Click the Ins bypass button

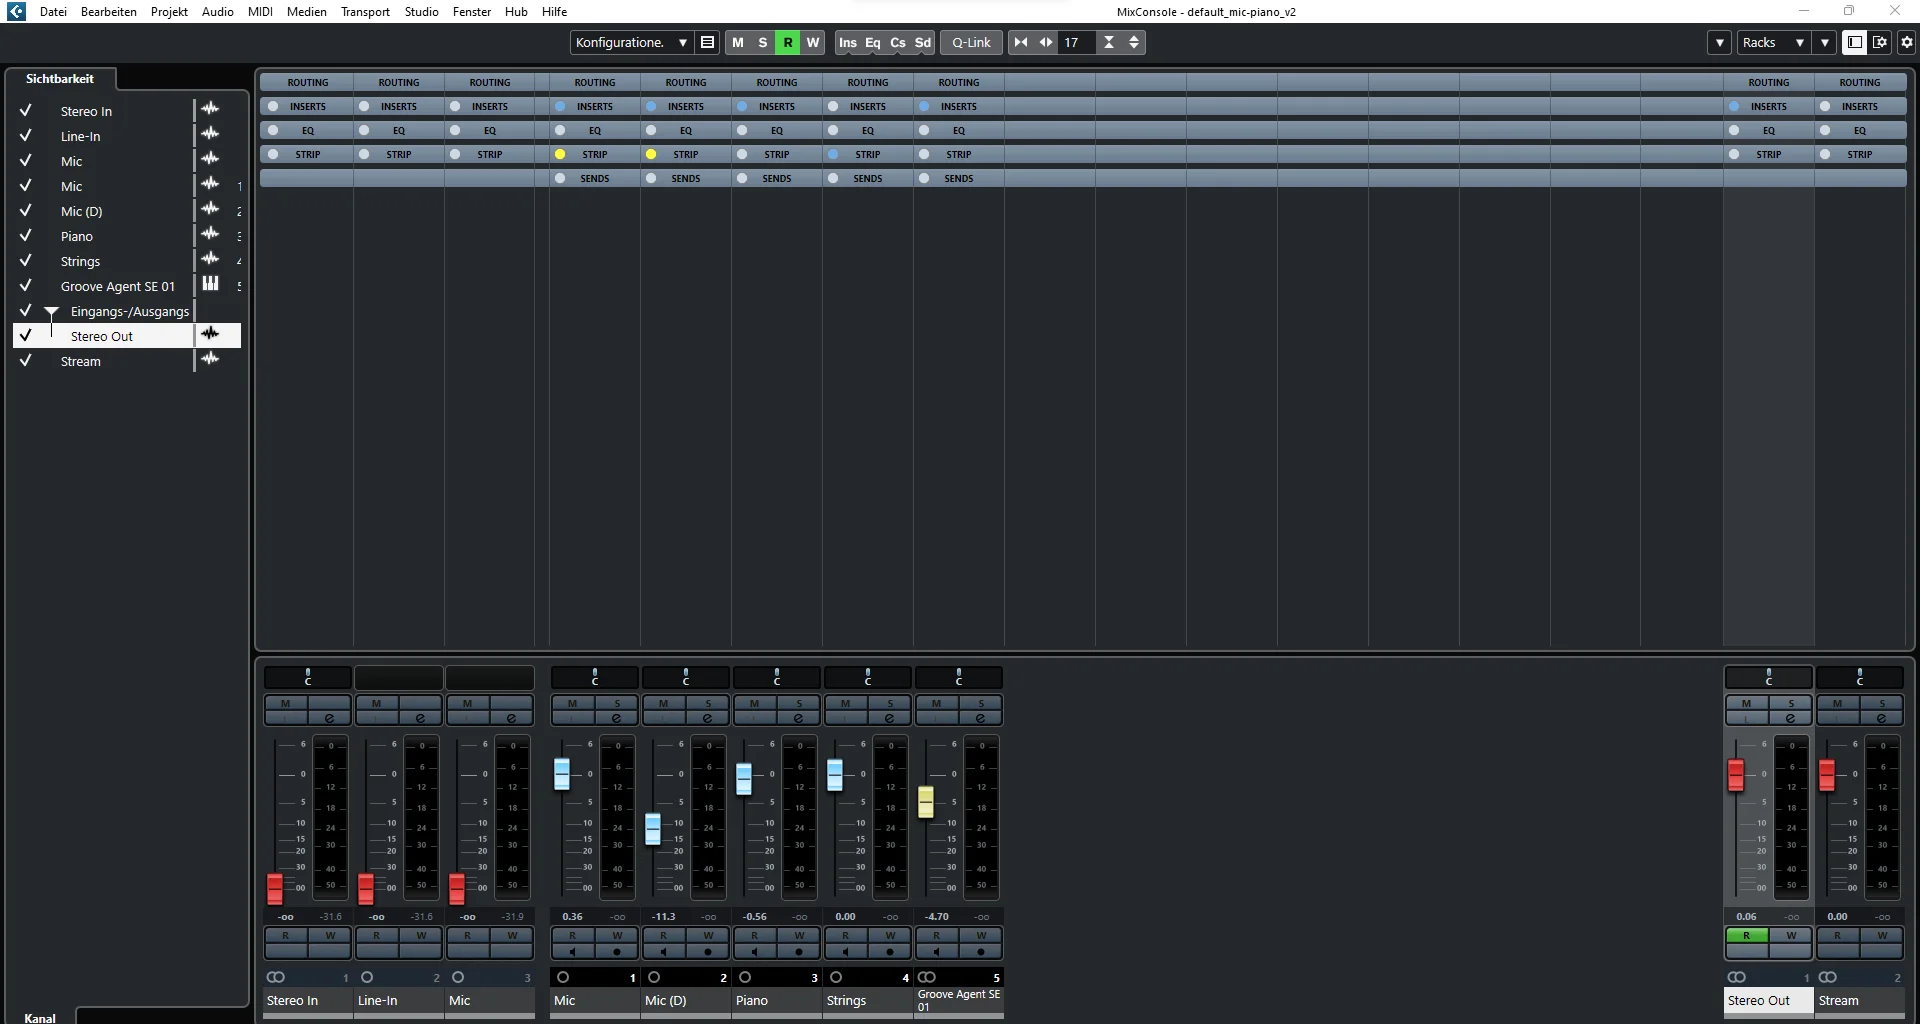pyautogui.click(x=848, y=42)
